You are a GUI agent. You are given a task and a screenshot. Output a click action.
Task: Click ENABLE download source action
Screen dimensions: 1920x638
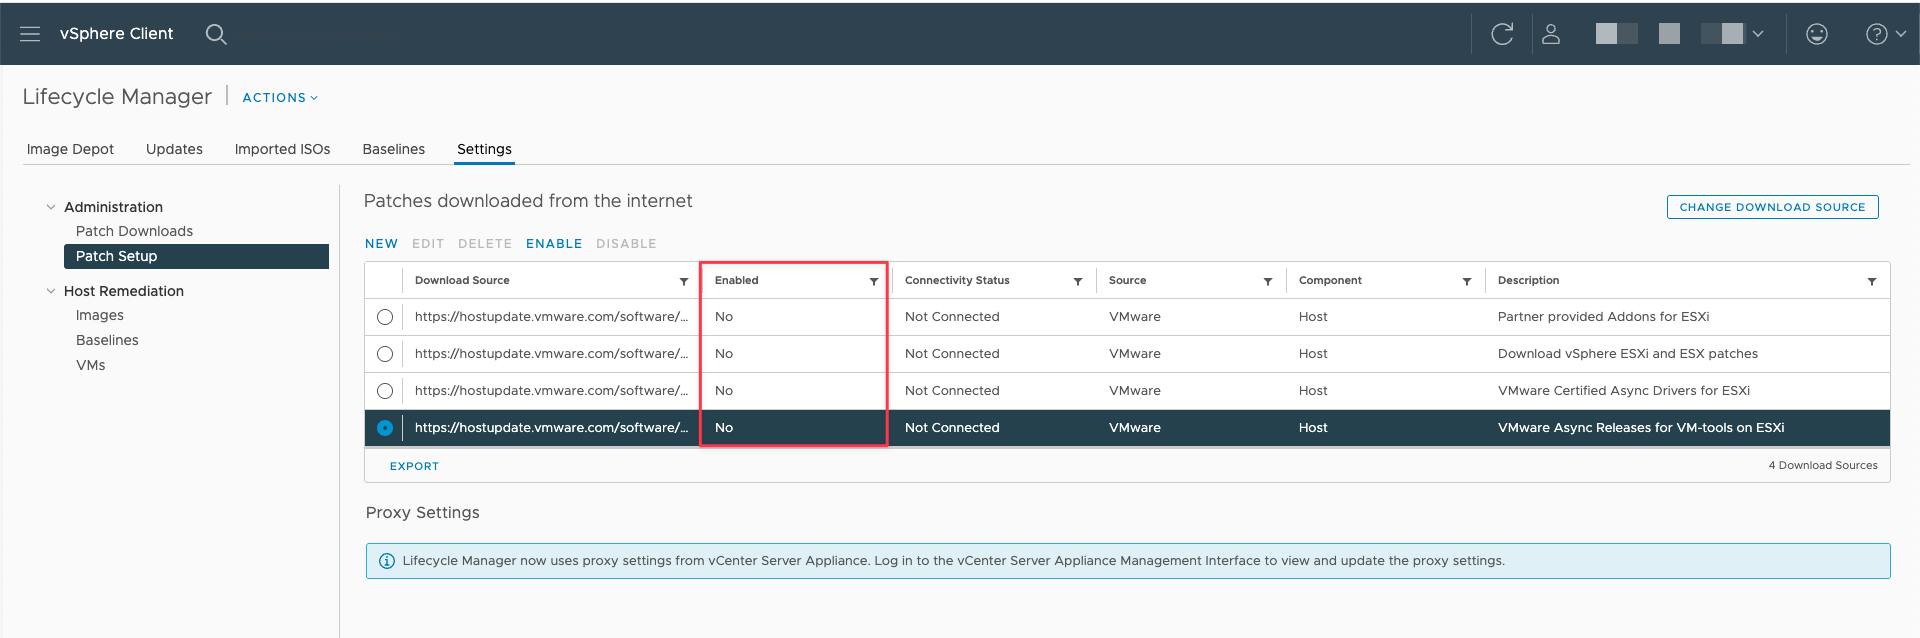click(x=554, y=244)
